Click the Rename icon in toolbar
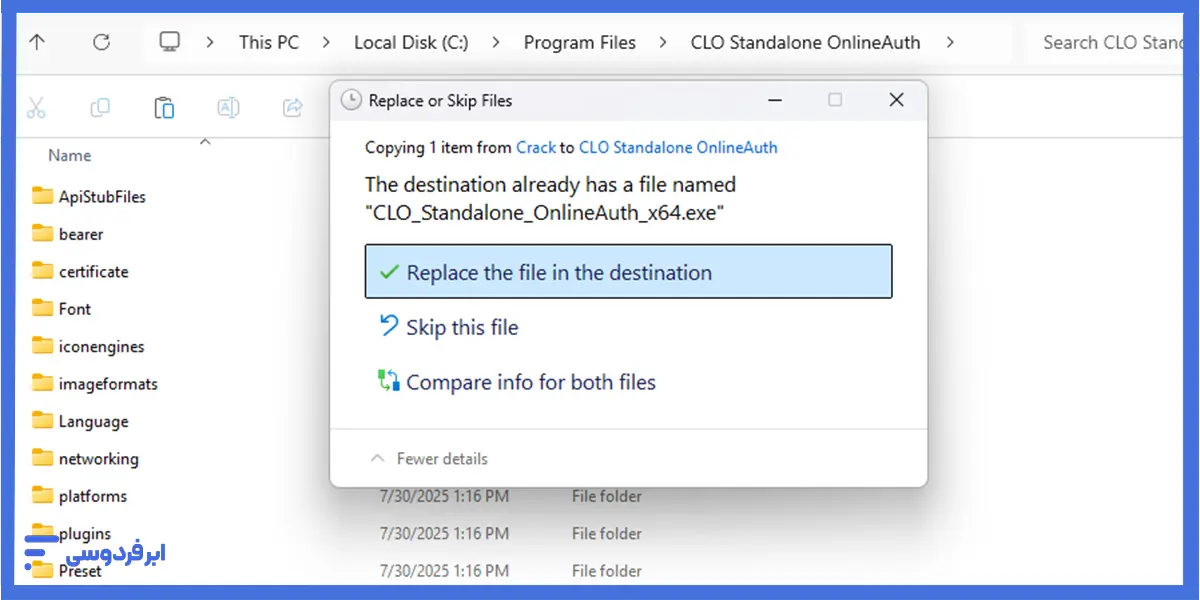The image size is (1200, 600). 228,107
